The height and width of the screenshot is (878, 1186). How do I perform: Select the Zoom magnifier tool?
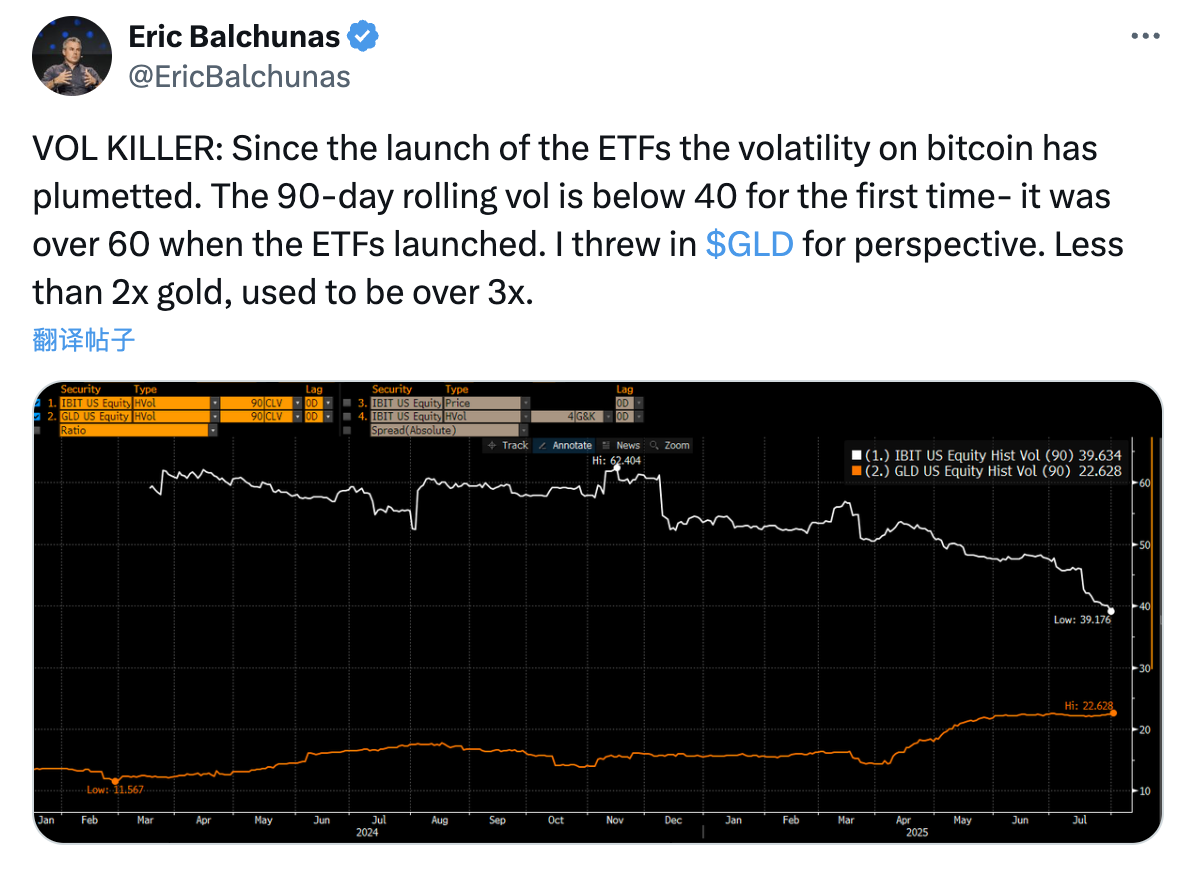coord(670,445)
